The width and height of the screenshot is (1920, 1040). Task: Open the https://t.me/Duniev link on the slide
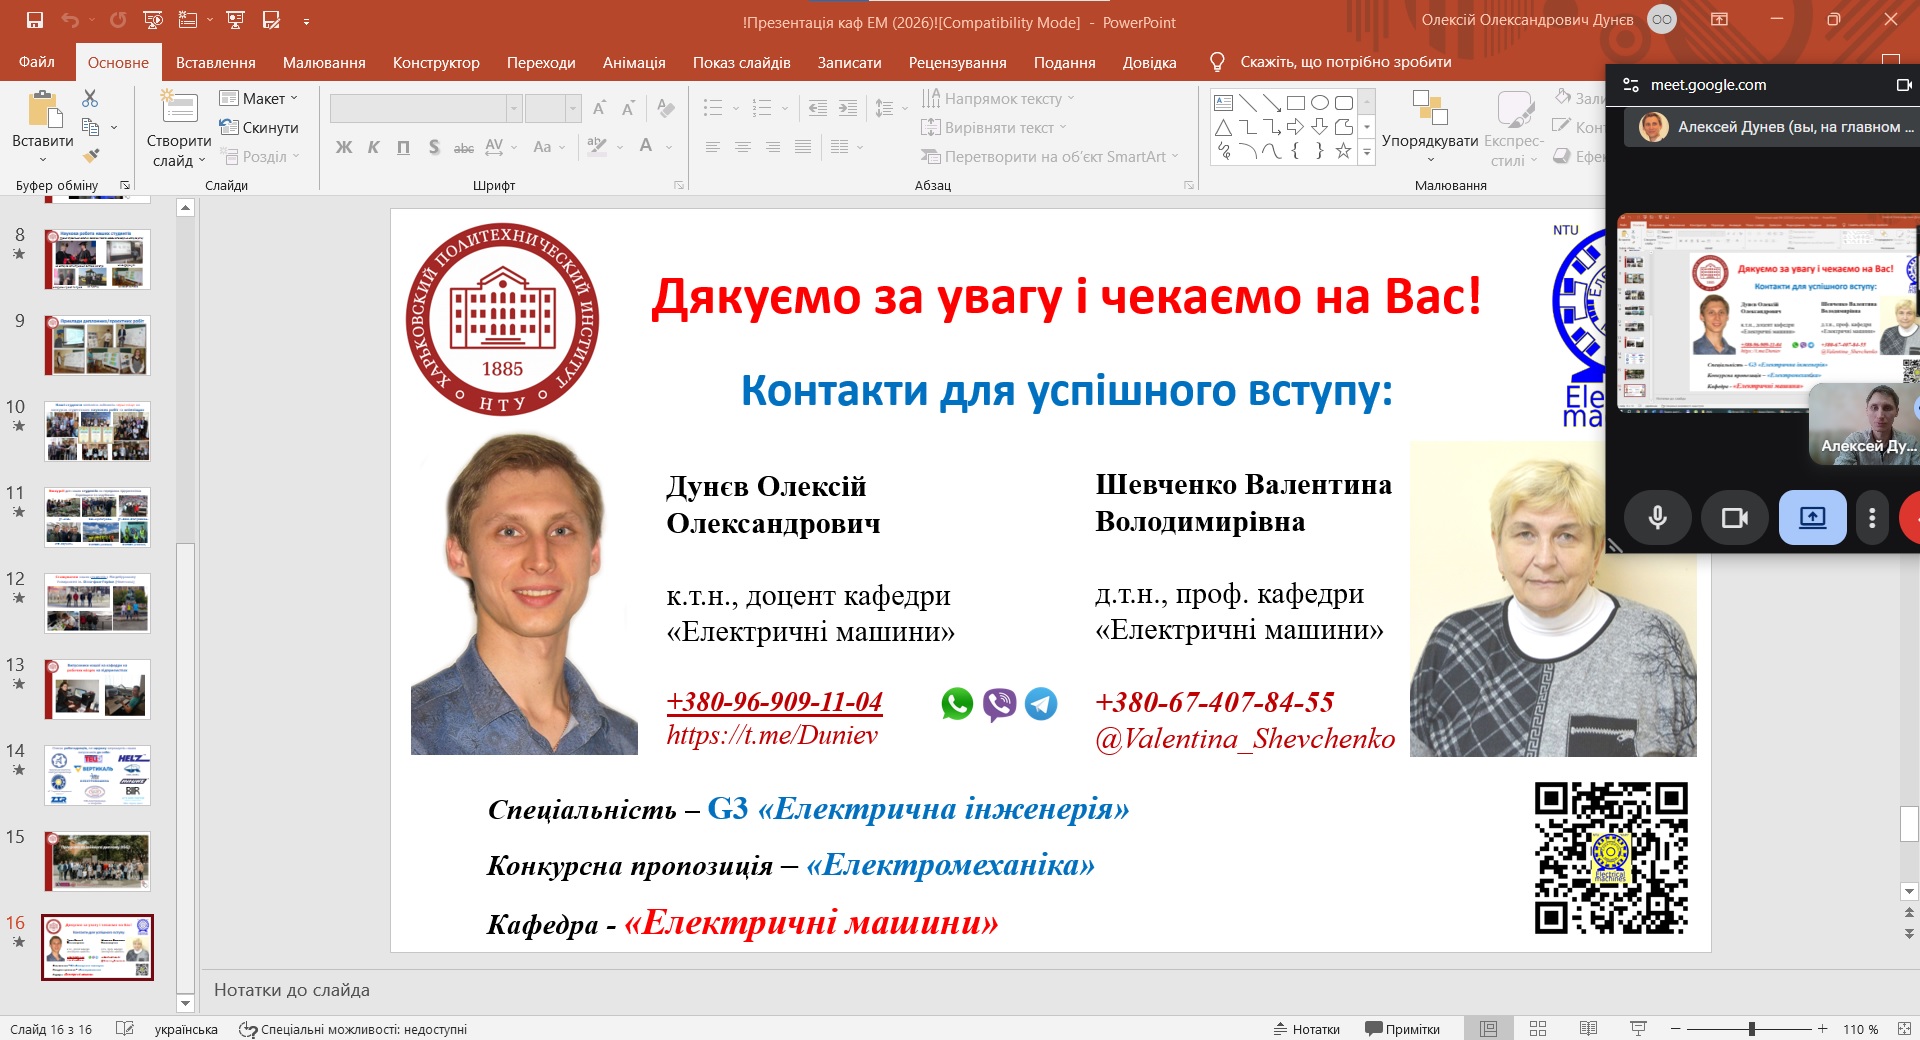[x=772, y=736]
